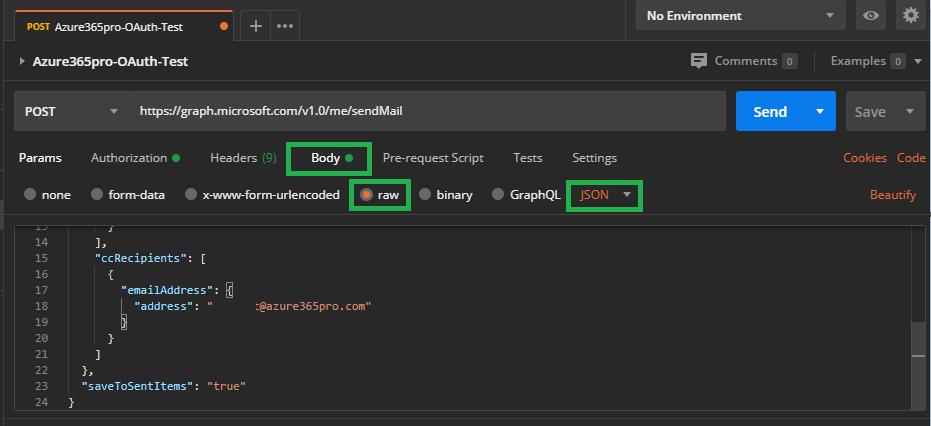The height and width of the screenshot is (426, 931).
Task: Click line number 24 in the gutter
Action: coord(41,402)
